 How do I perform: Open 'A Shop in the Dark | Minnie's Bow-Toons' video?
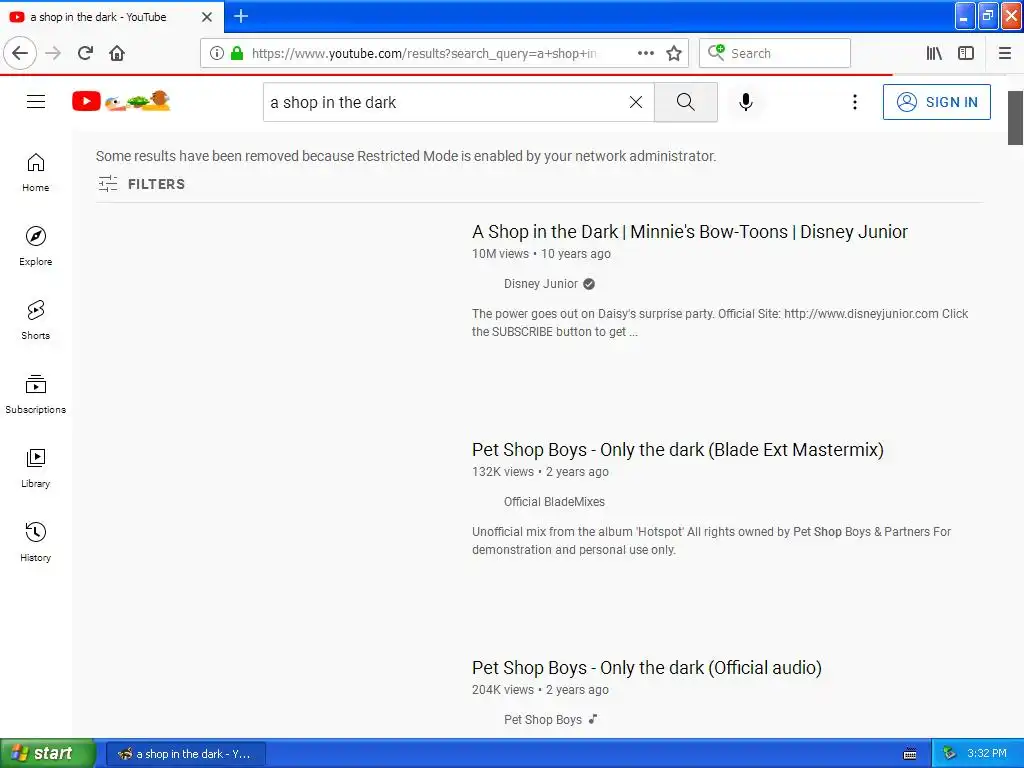point(690,232)
